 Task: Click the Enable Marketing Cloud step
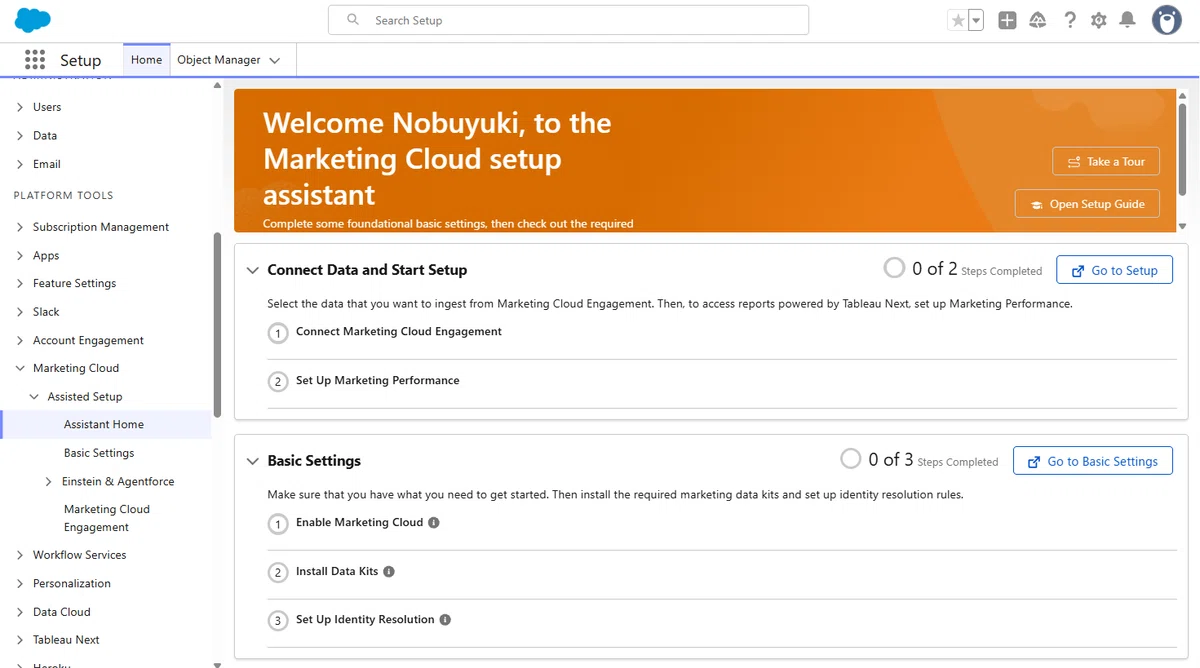tap(360, 522)
